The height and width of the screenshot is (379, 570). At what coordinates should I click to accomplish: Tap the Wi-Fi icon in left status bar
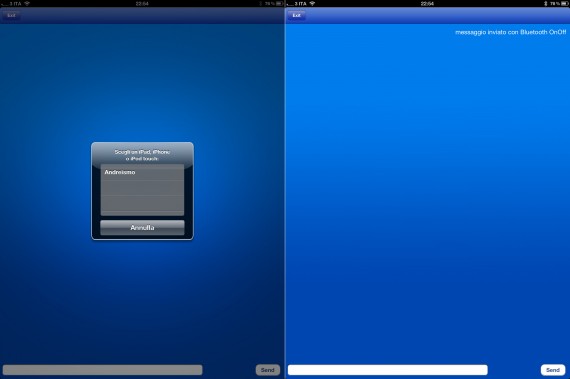(x=27, y=3)
